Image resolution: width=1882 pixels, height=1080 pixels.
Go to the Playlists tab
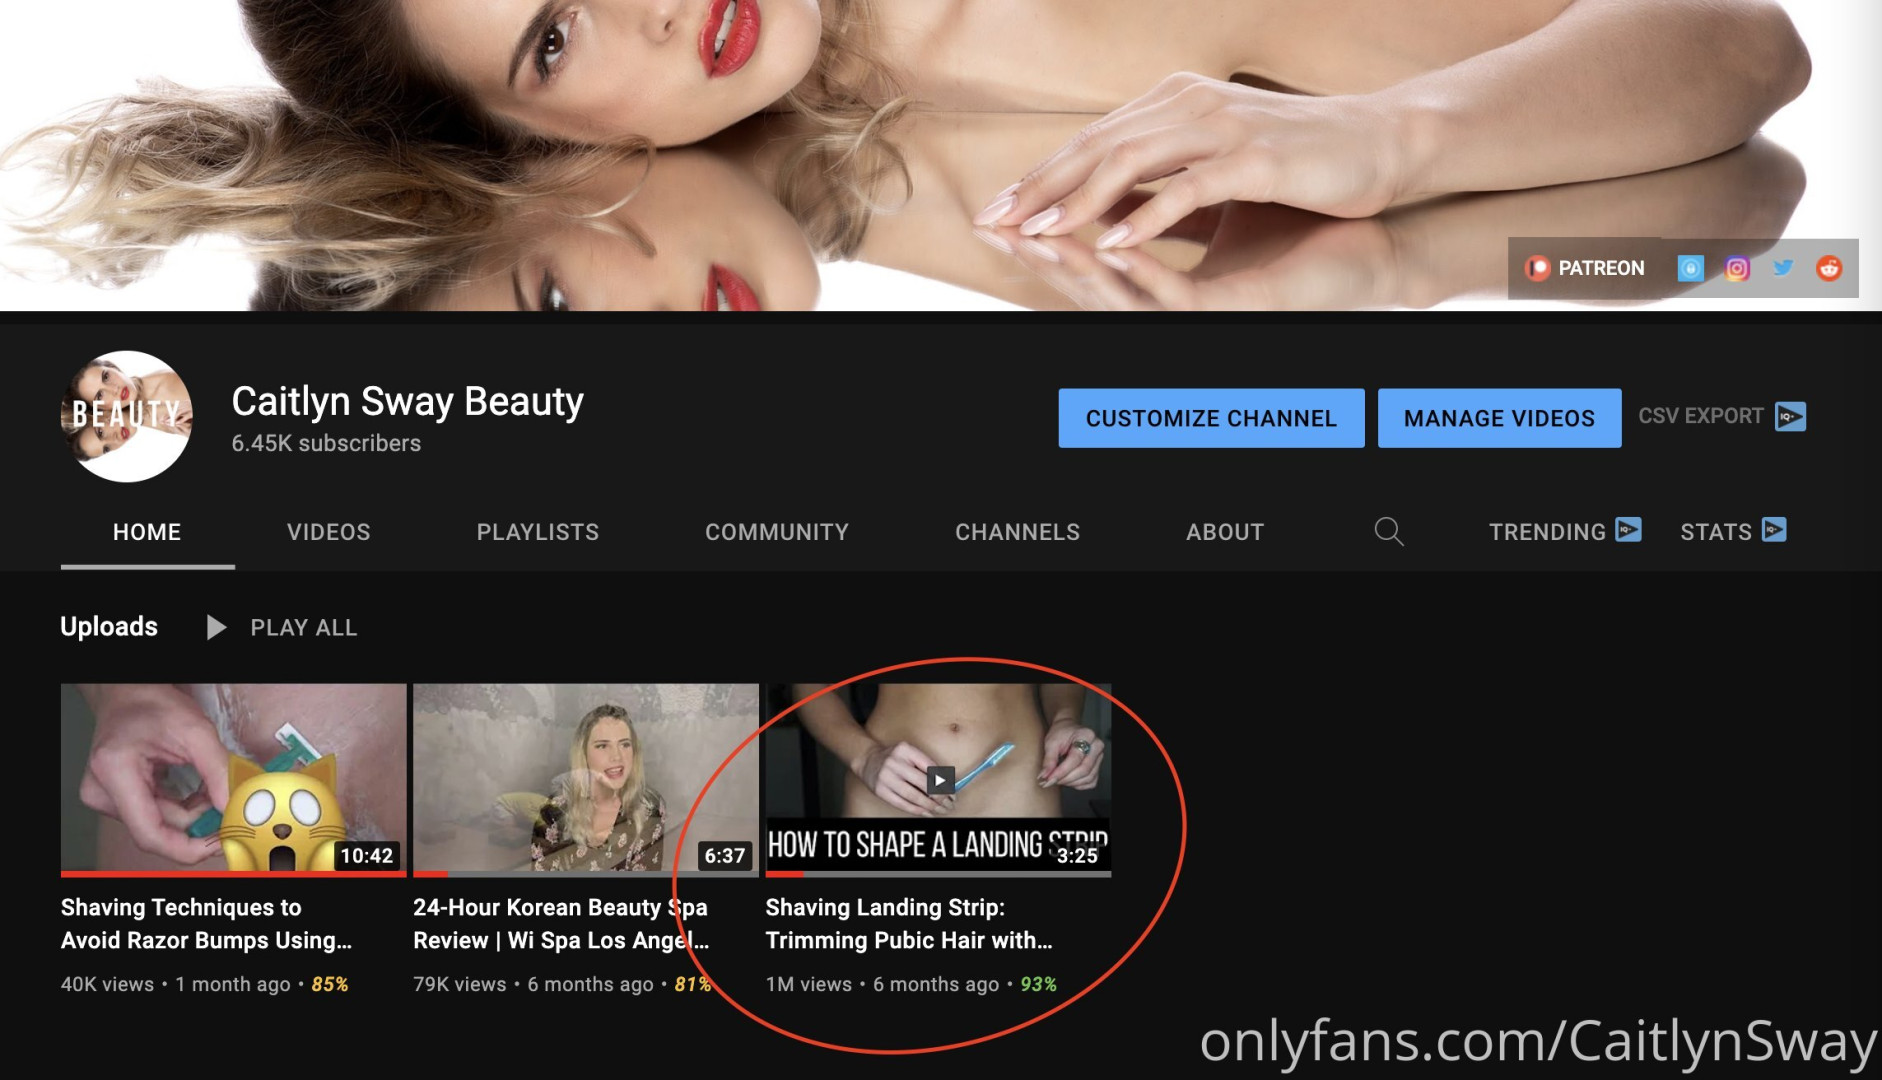pos(537,532)
